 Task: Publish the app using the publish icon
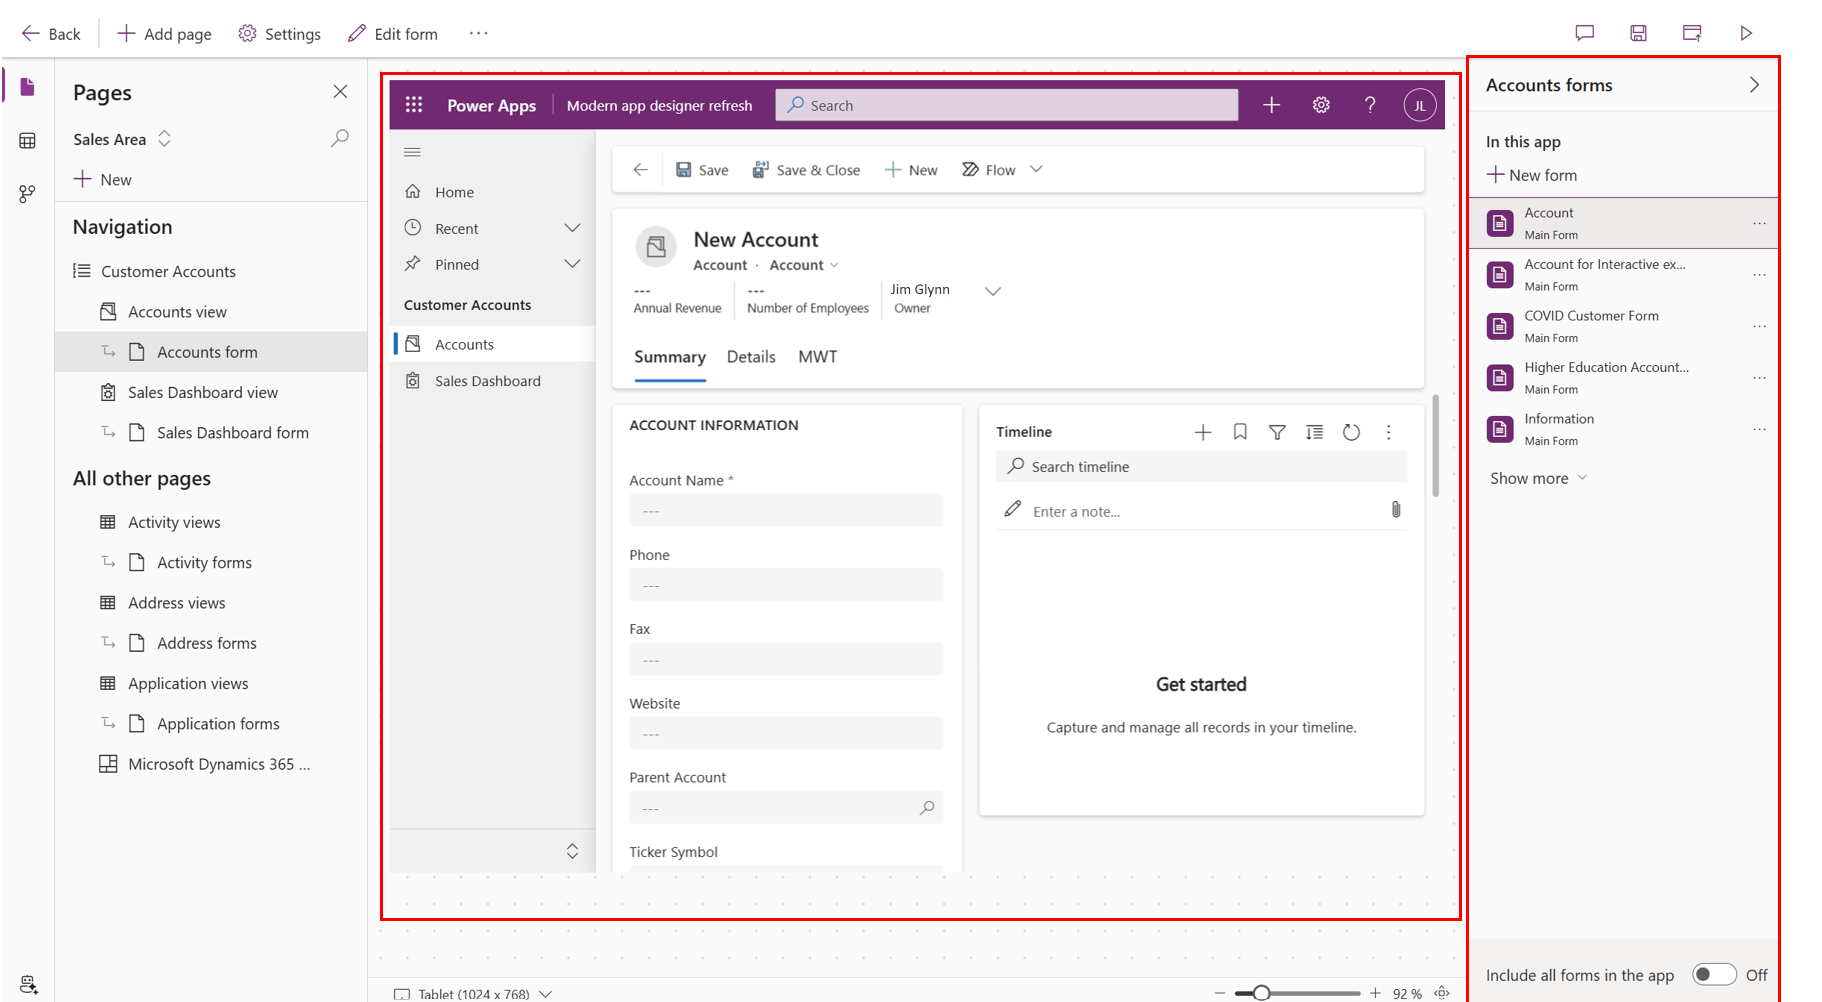pos(1692,33)
